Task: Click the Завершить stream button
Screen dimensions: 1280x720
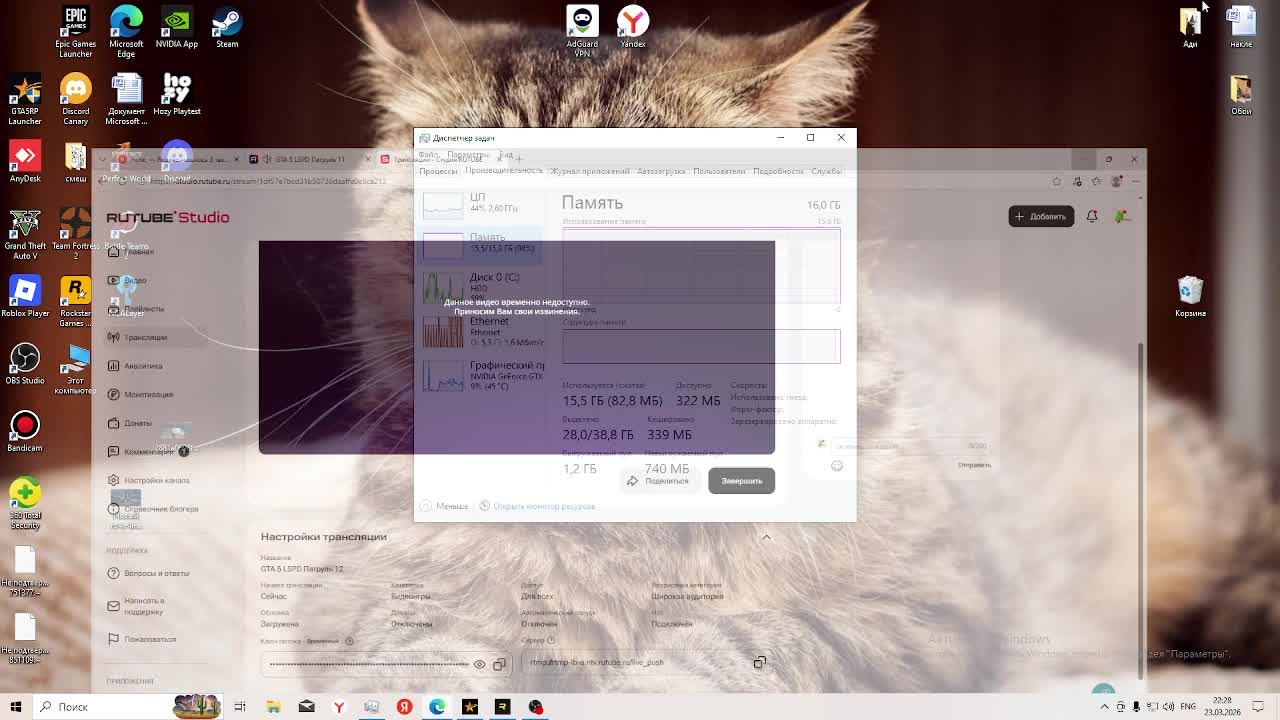Action: tap(742, 481)
